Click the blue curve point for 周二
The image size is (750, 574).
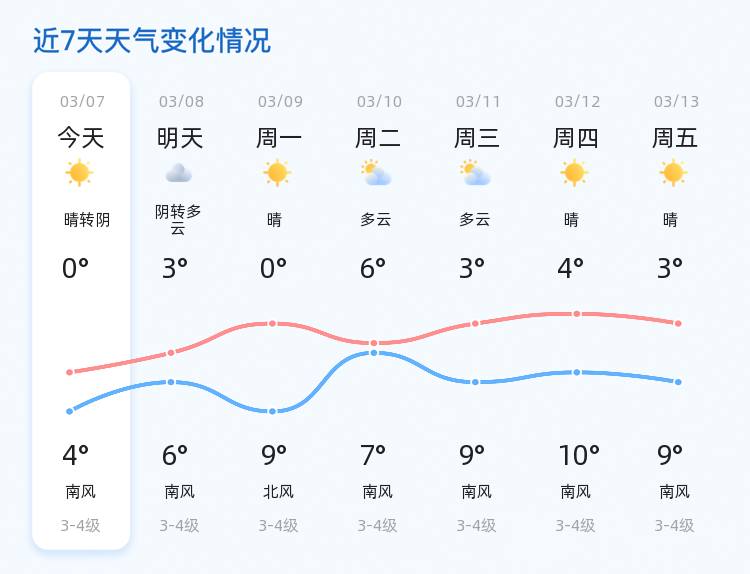pyautogui.click(x=374, y=353)
